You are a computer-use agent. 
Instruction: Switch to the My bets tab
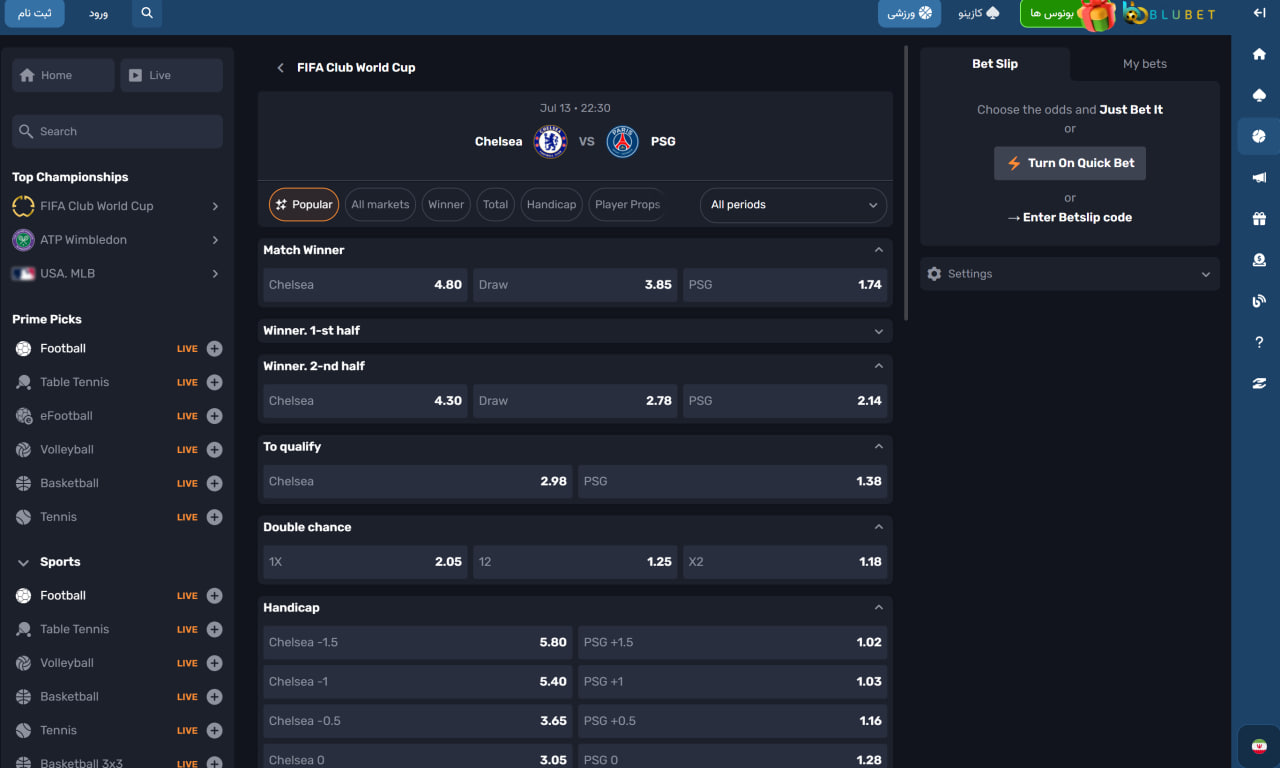click(x=1144, y=64)
